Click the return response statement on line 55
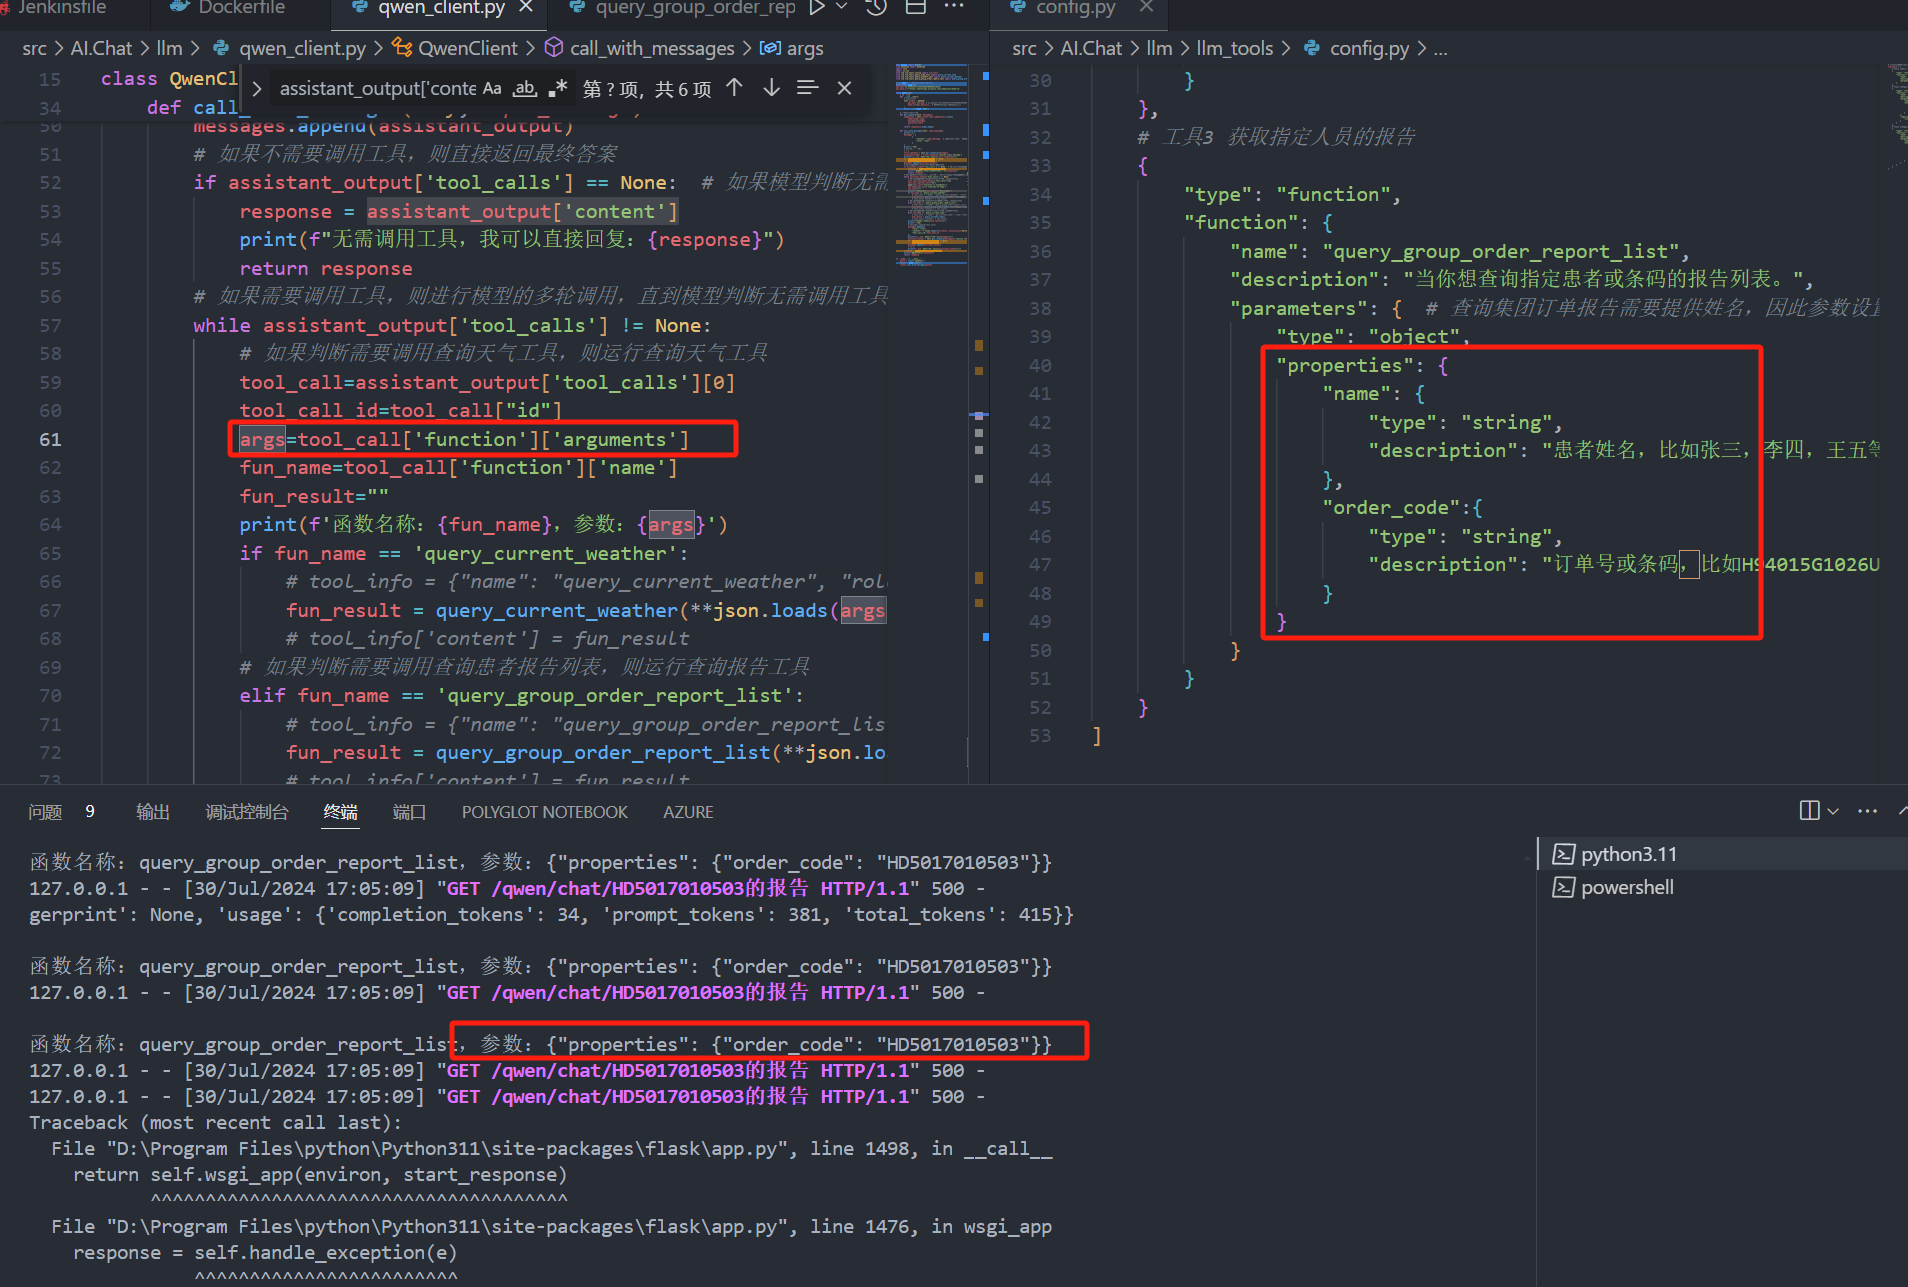 click(325, 268)
